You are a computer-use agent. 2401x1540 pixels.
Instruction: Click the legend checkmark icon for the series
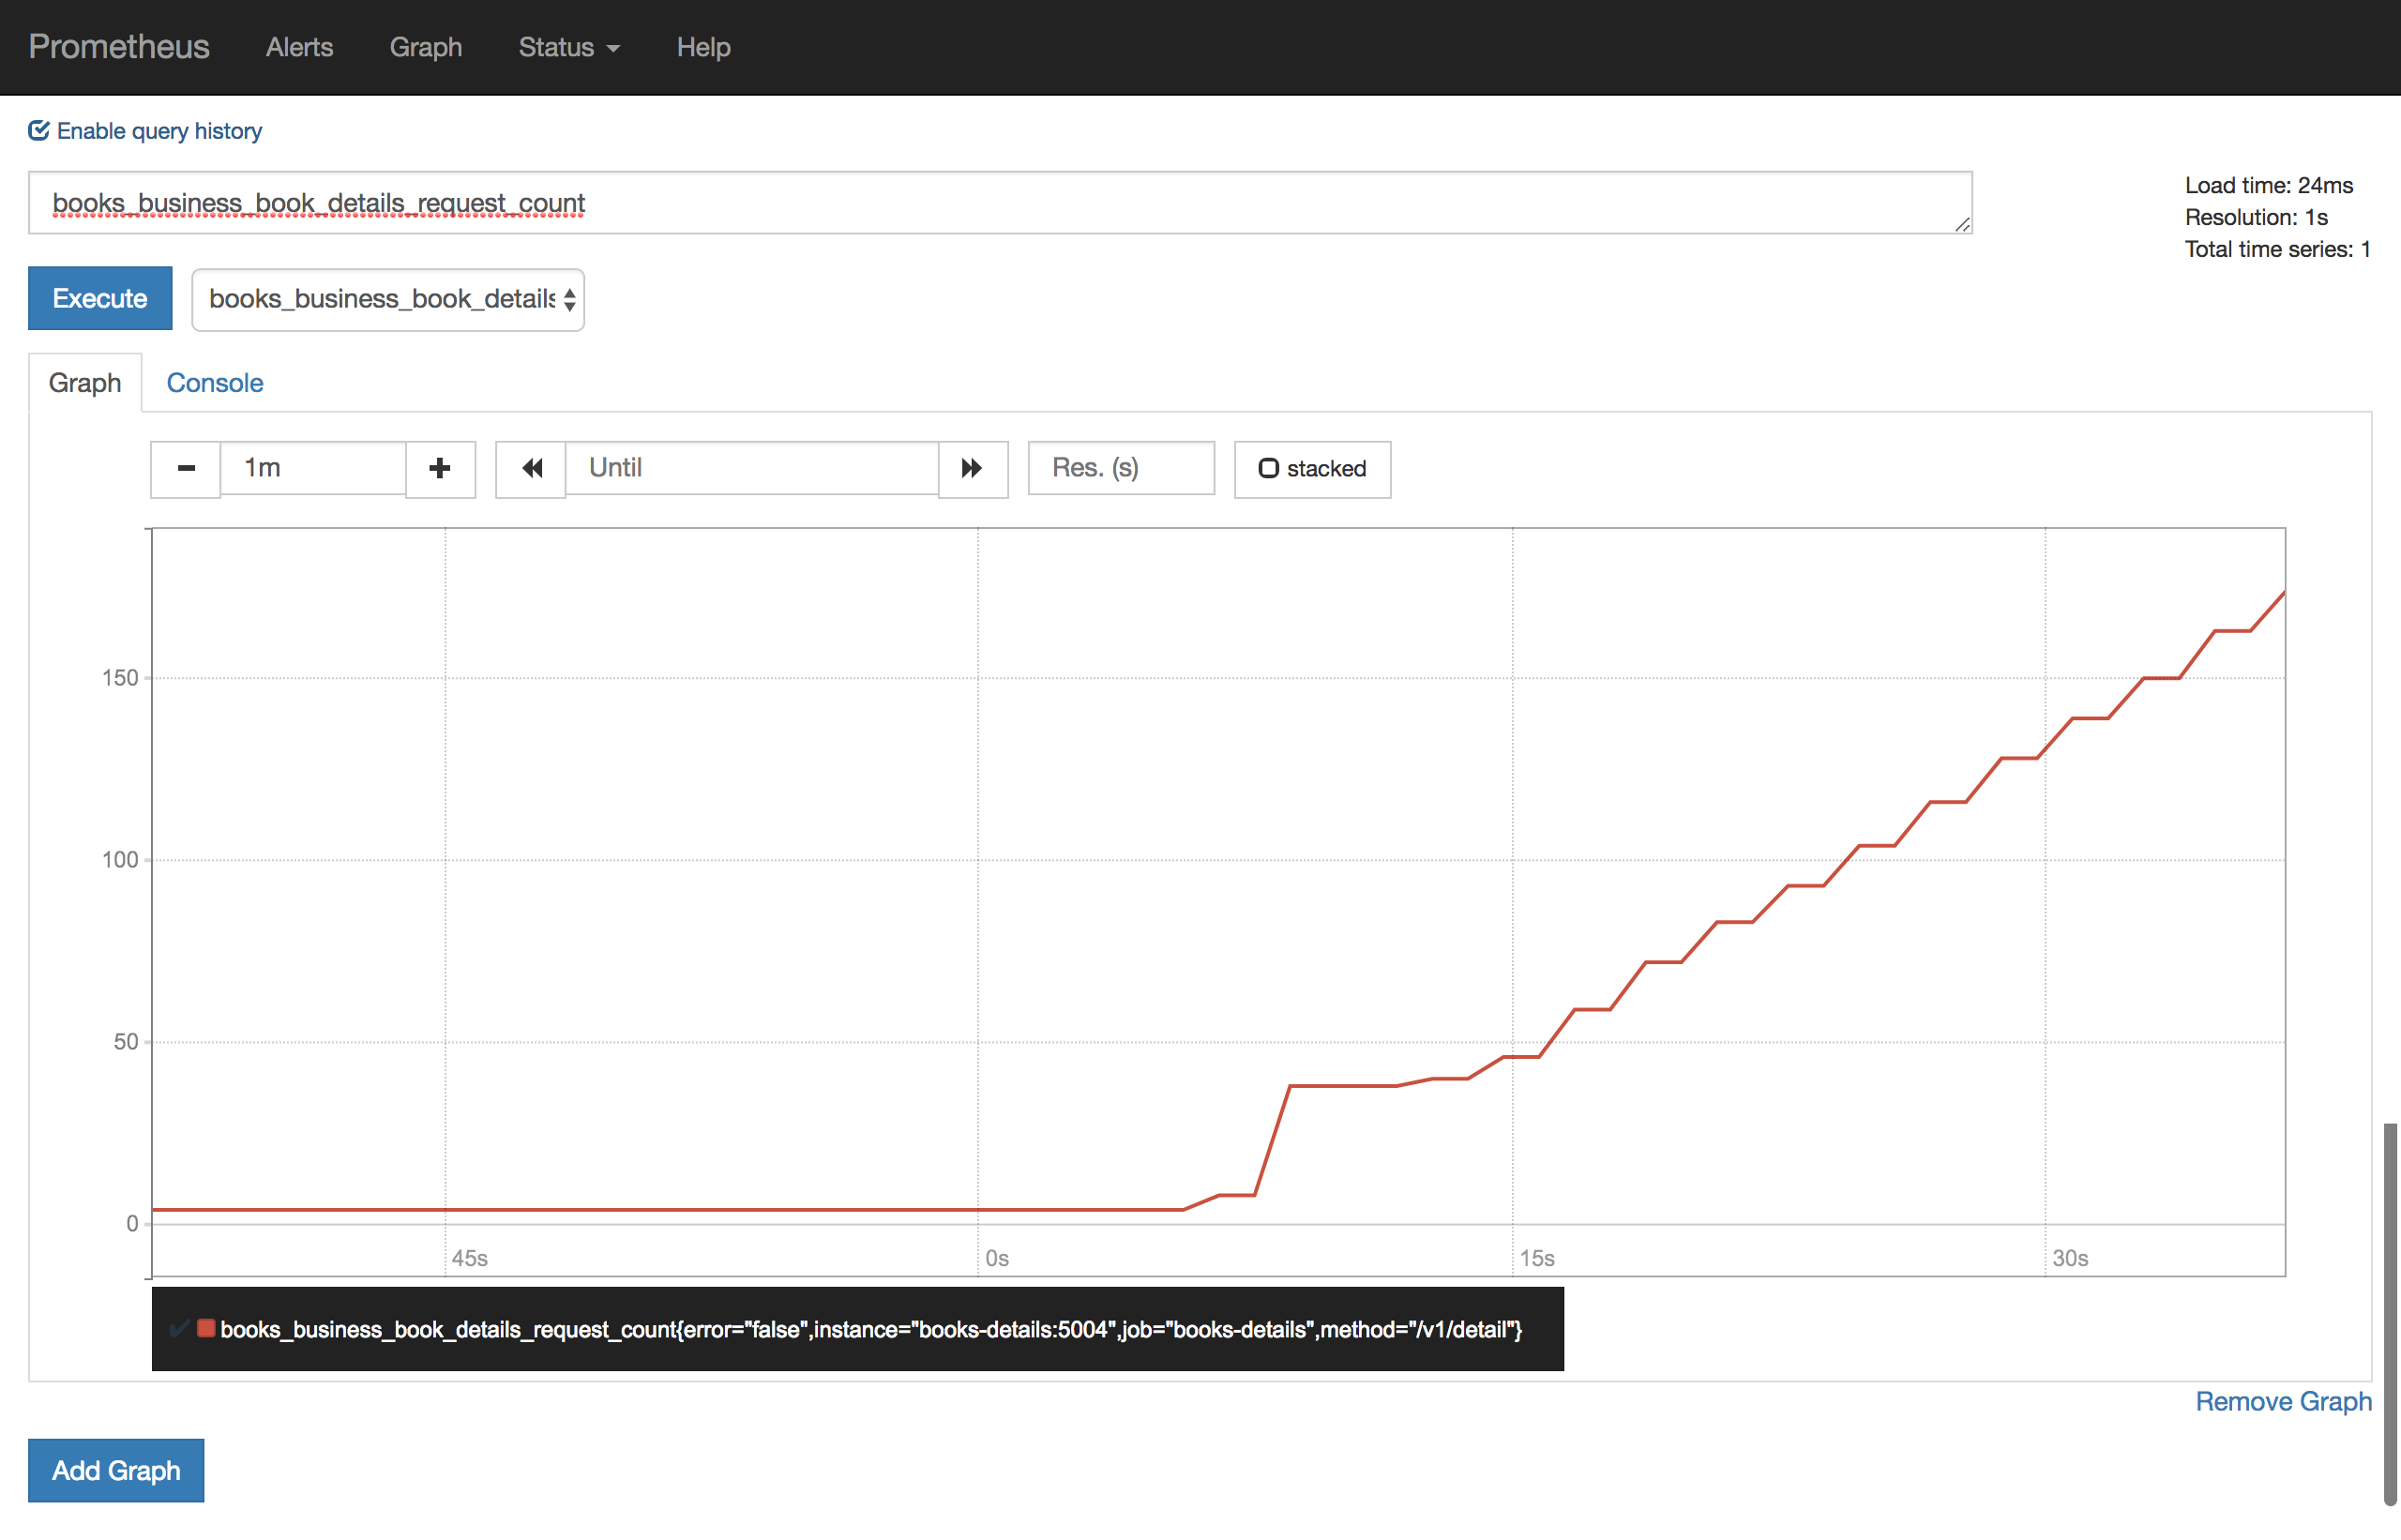179,1329
